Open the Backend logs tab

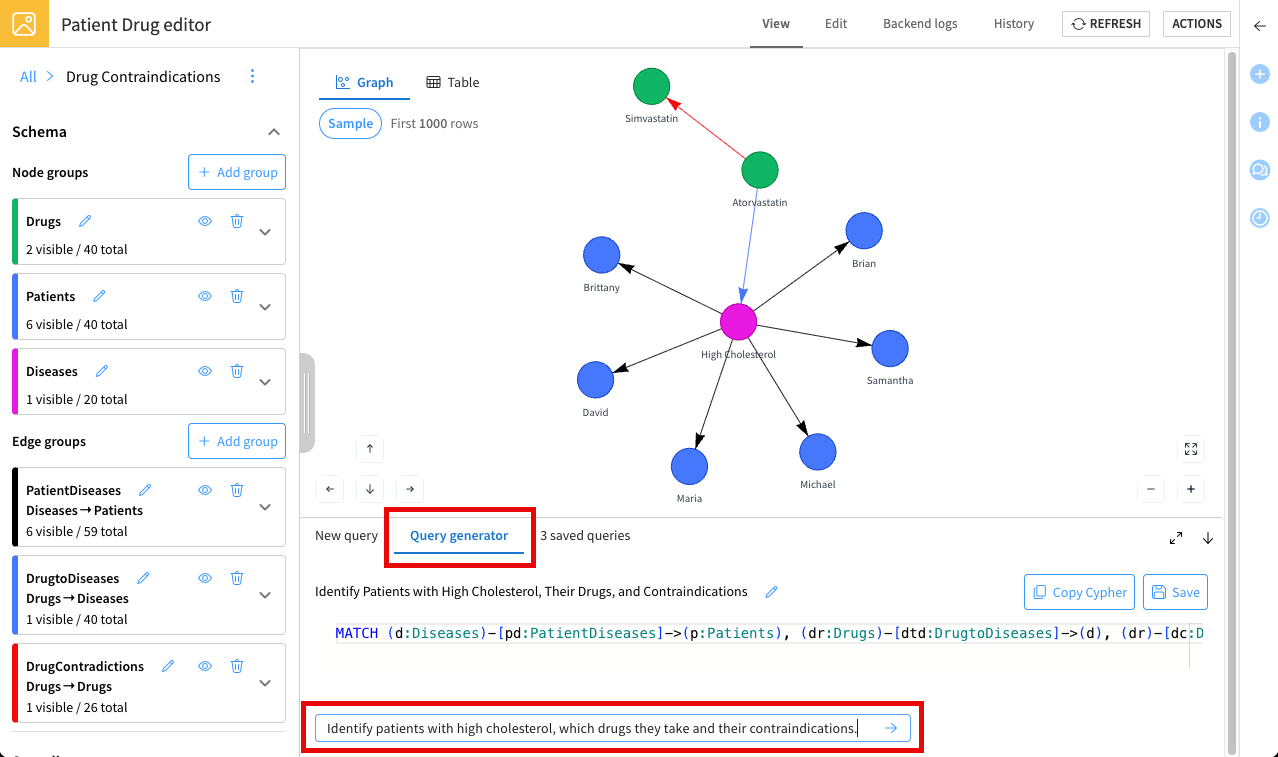[919, 24]
